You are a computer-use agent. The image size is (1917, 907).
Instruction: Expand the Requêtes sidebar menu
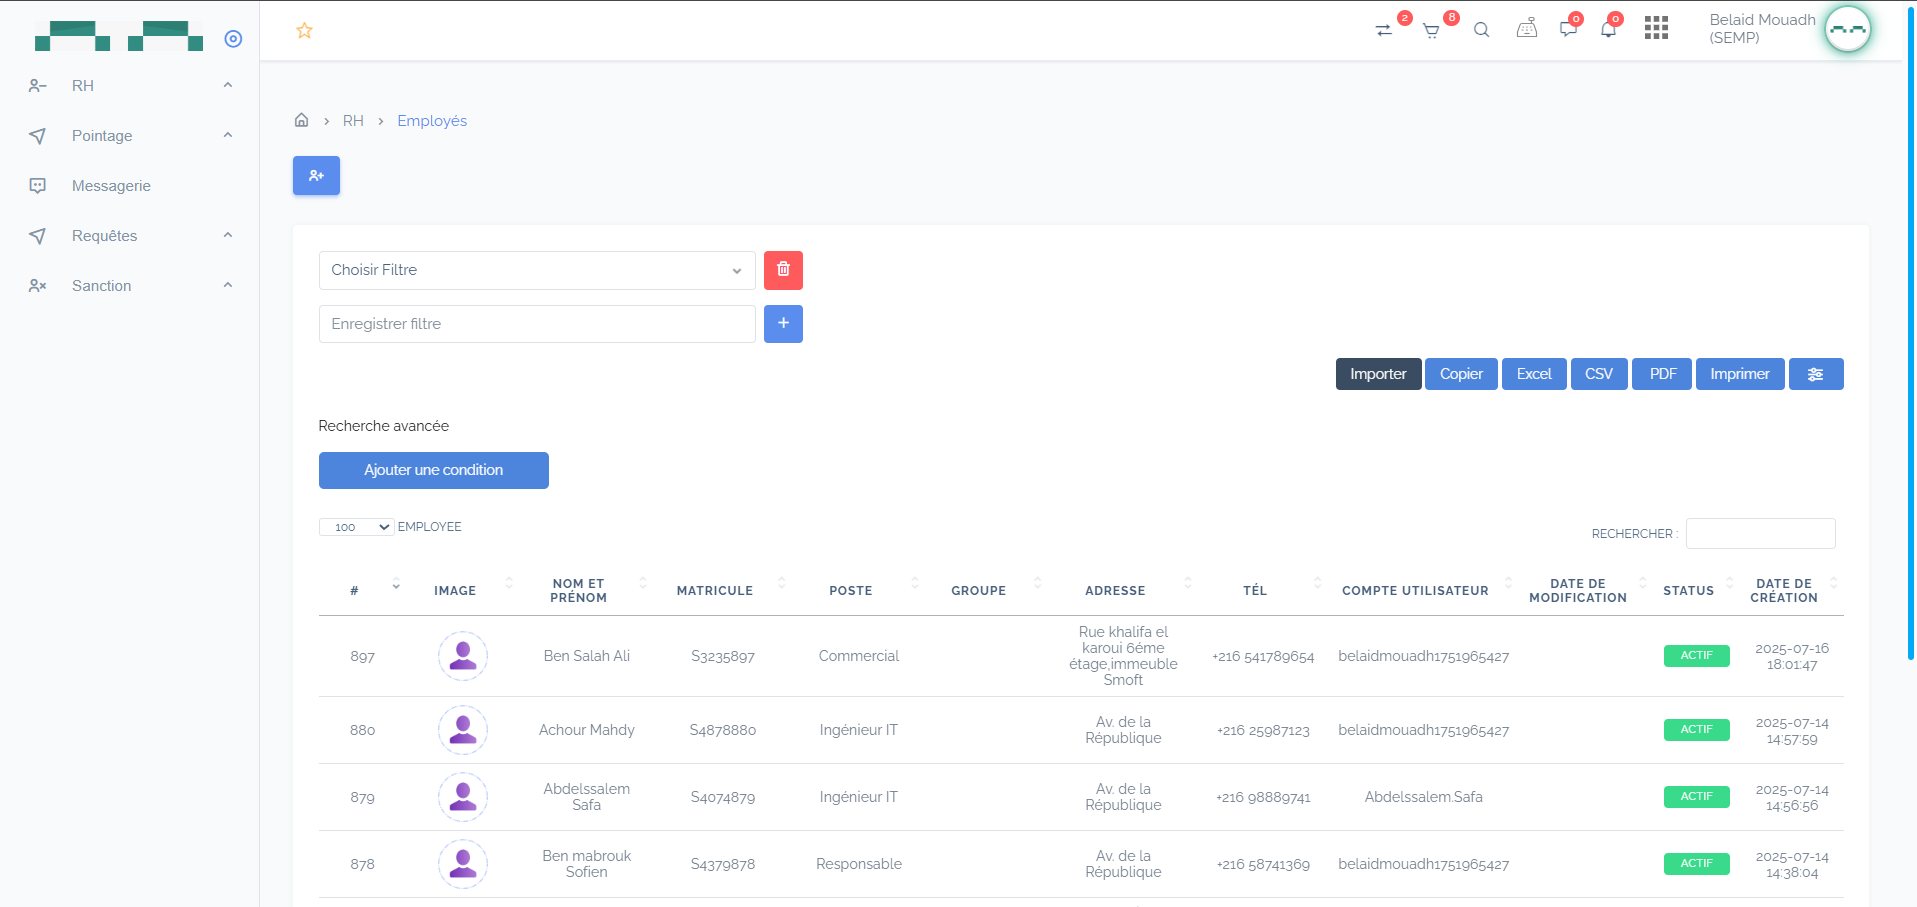(130, 236)
